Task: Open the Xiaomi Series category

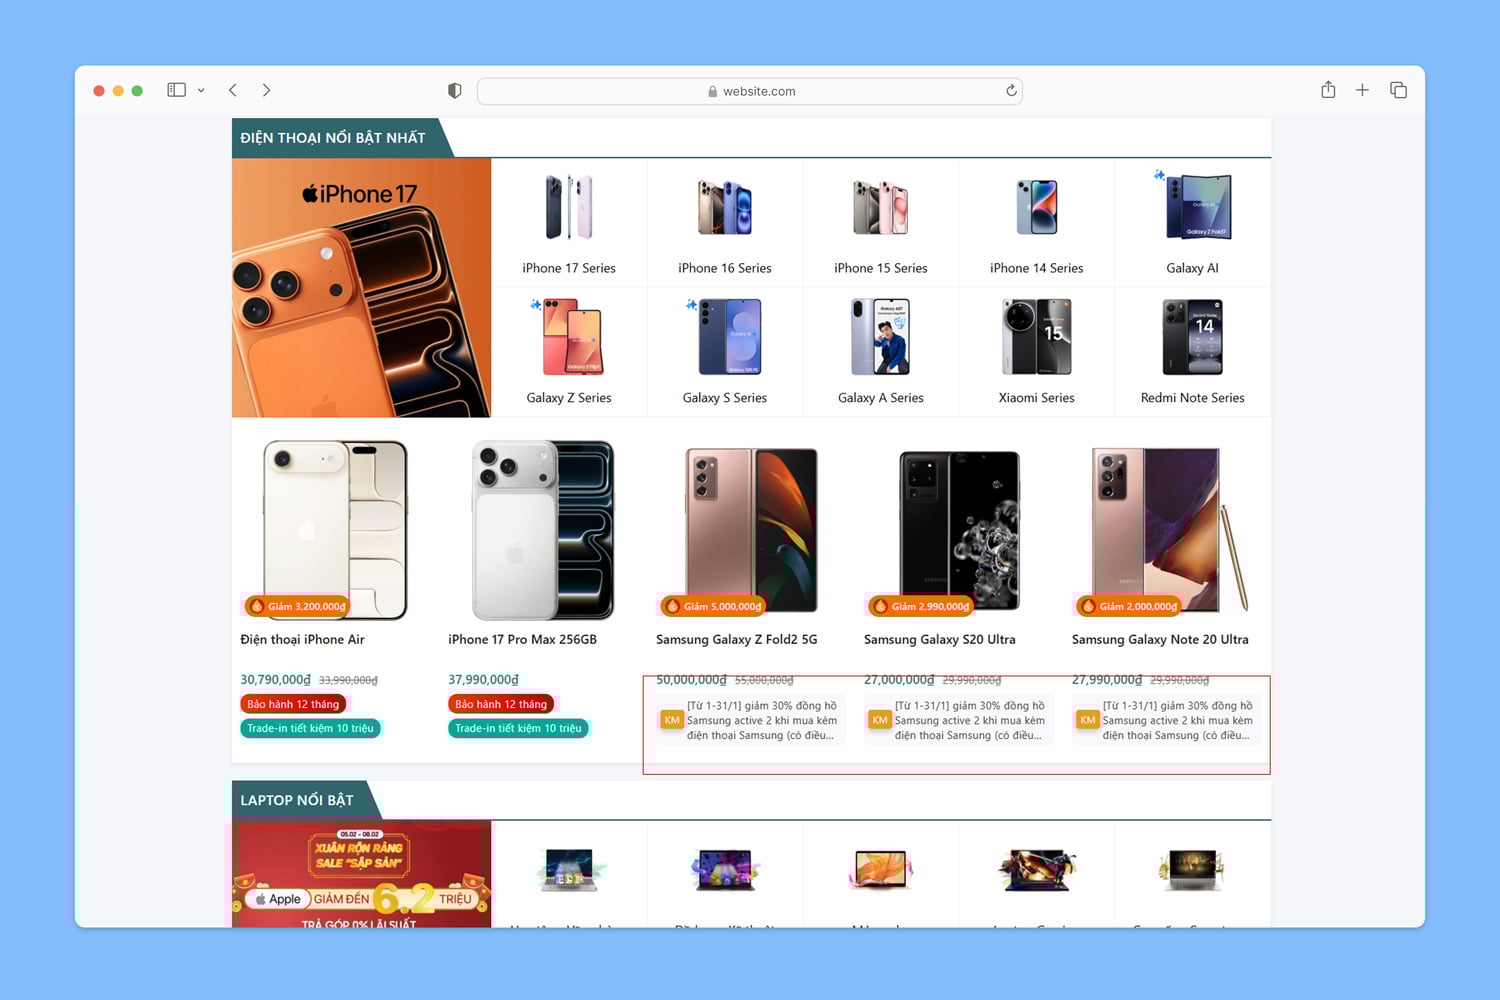Action: tap(1036, 352)
